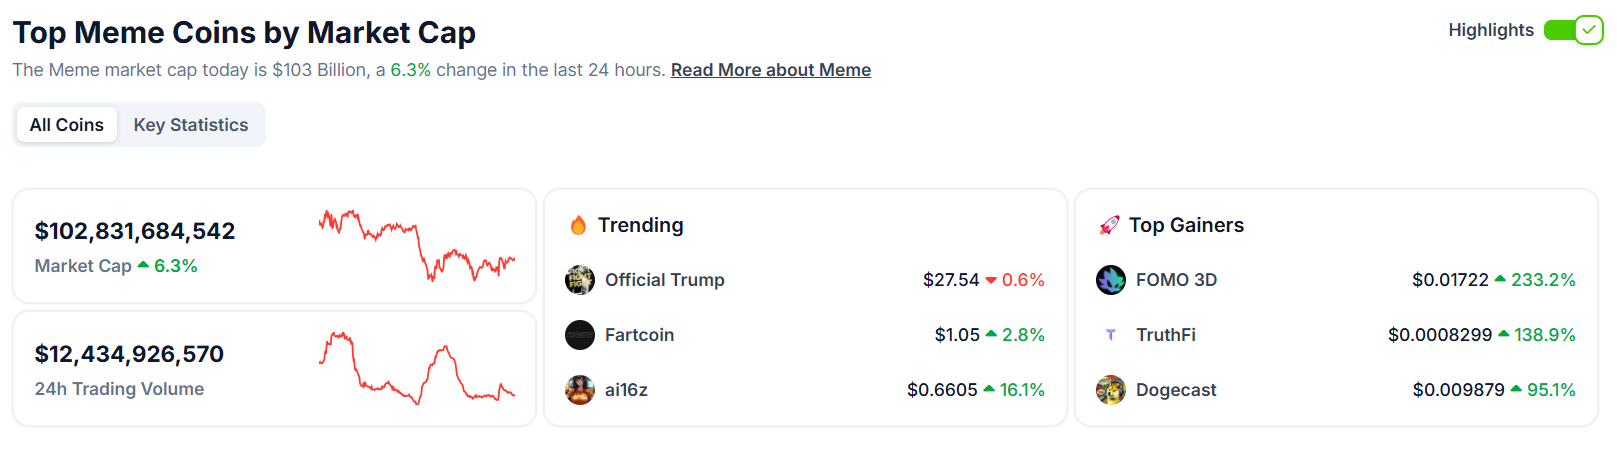
Task: Click the Top Gainers rocket icon
Action: (x=1109, y=225)
